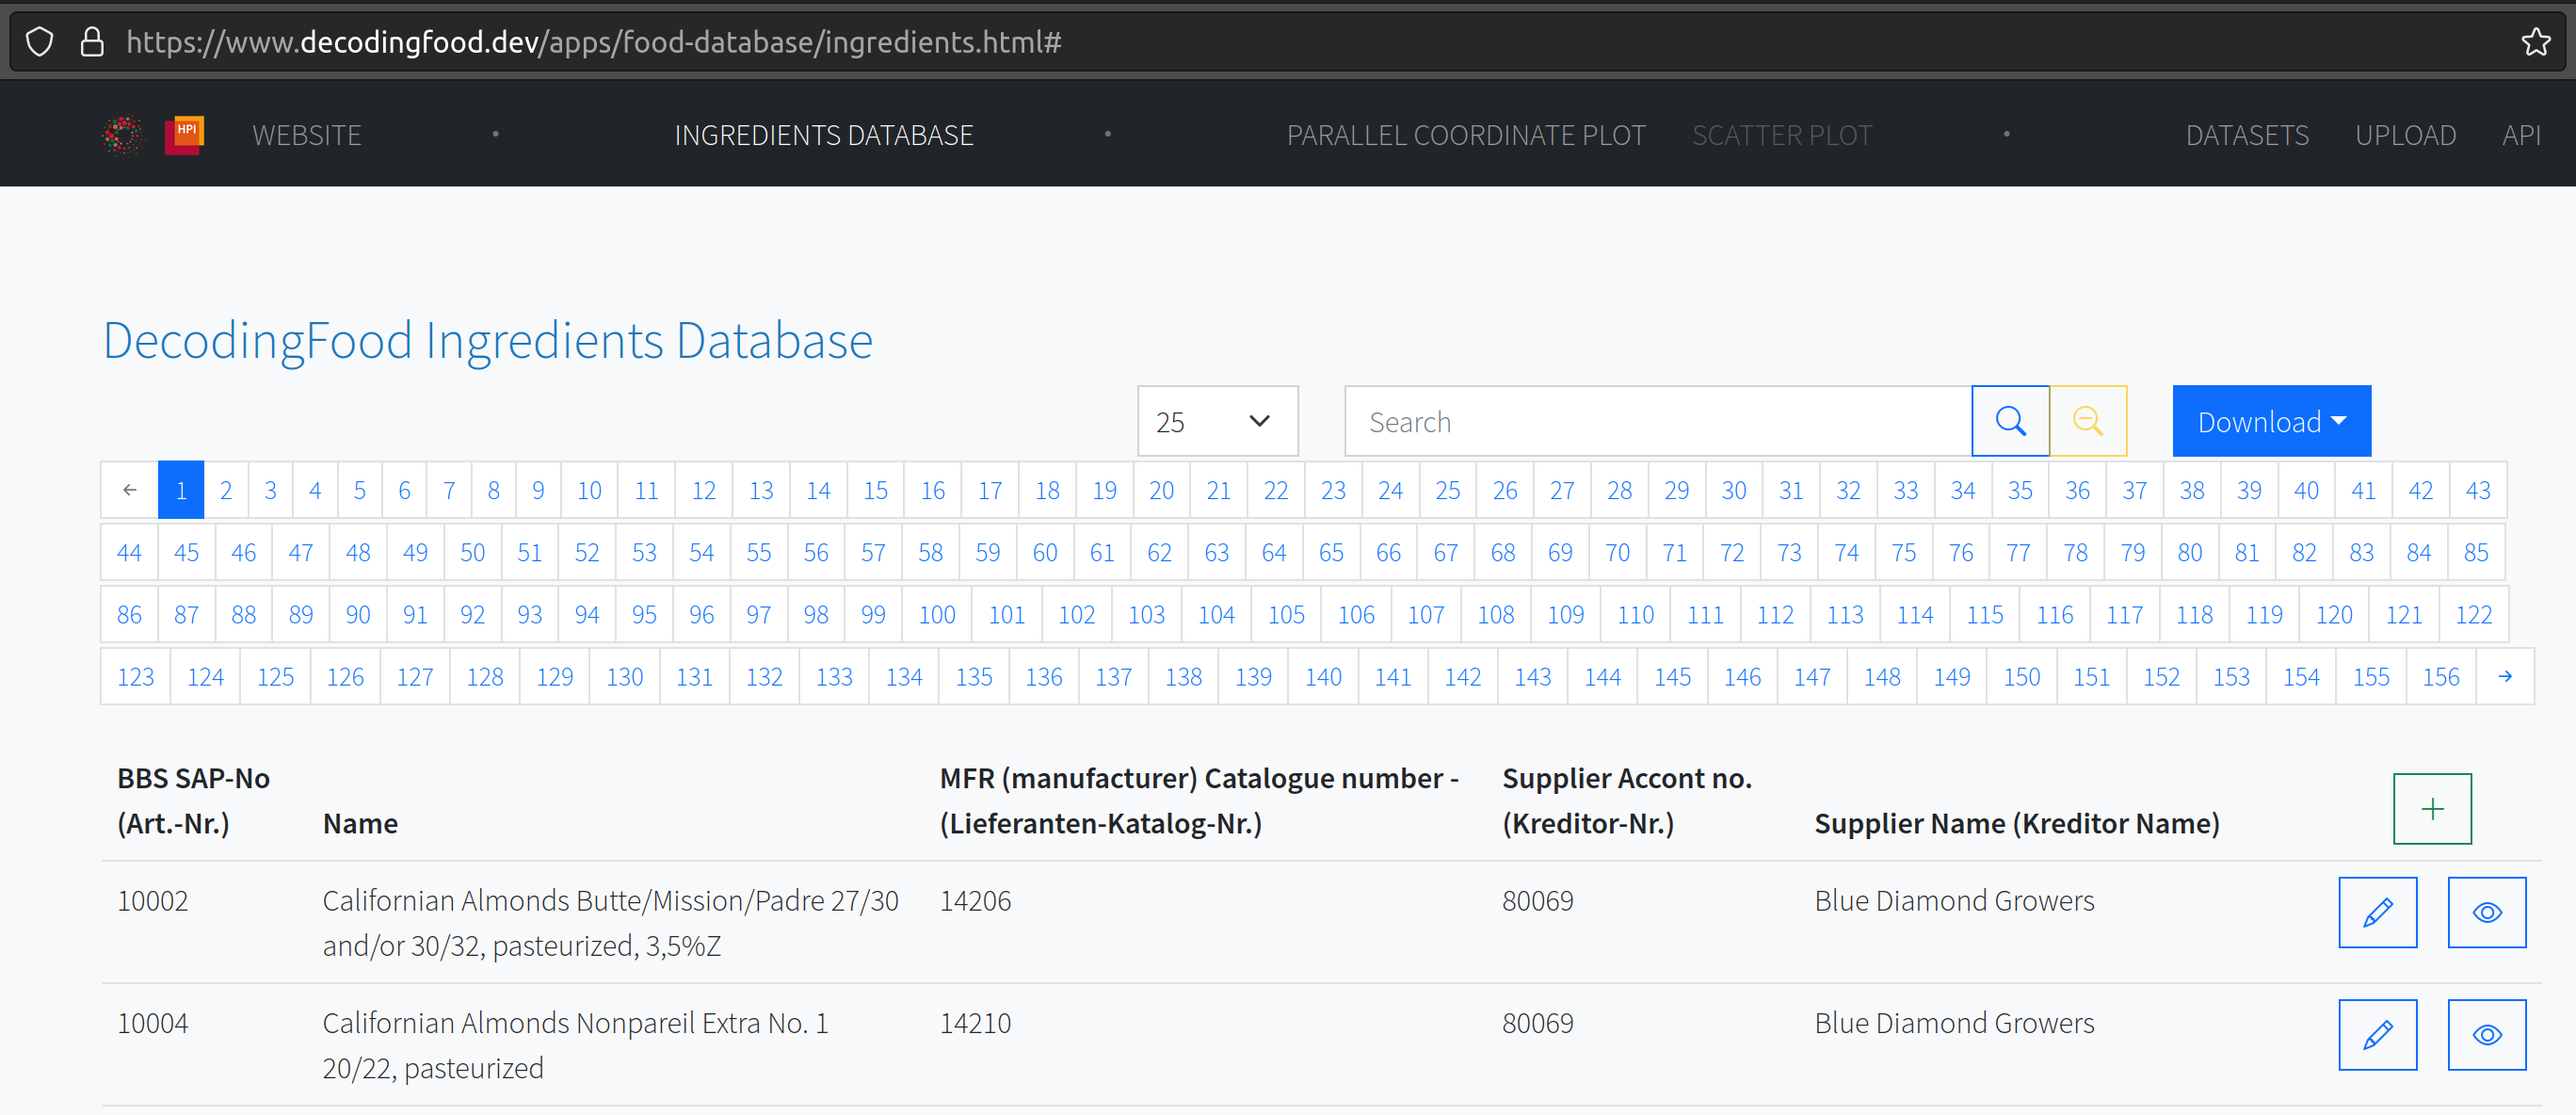Open the Upload navigation link
Screen dimensions: 2576x1115
click(x=2404, y=135)
